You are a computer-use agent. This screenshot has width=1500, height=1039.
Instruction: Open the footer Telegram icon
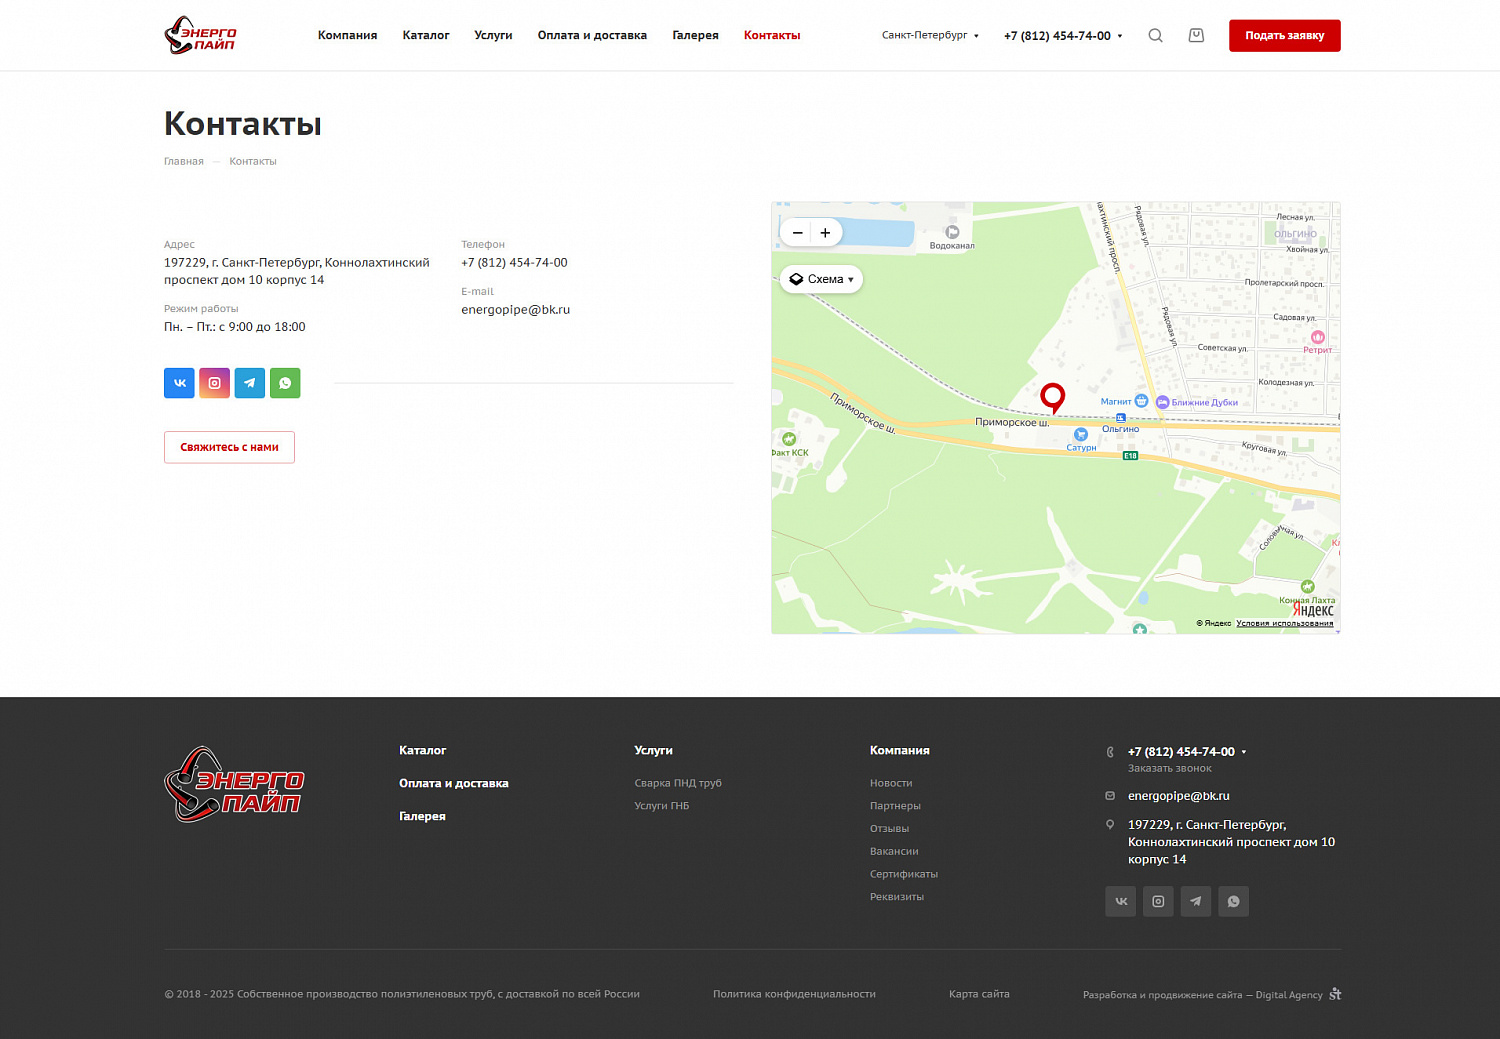click(1196, 901)
